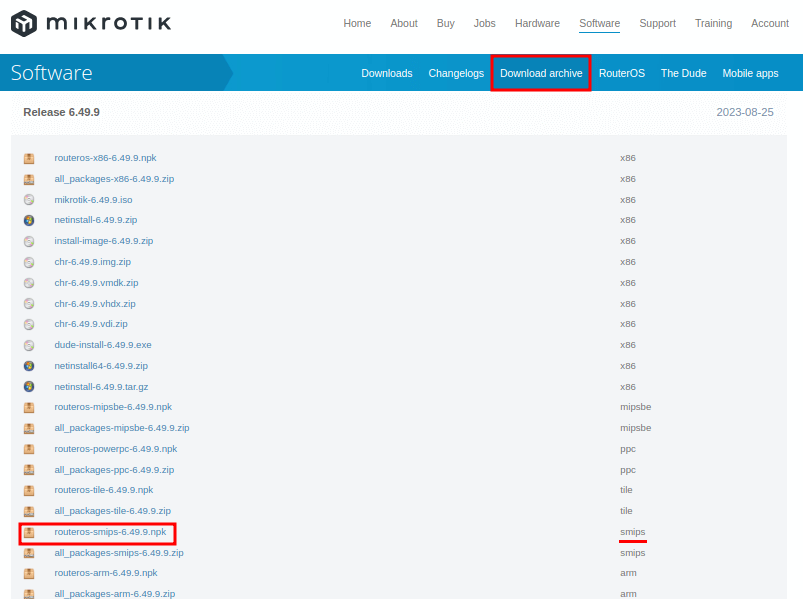Click package icon beside all_packages-ppc-6.49.9.zip
Screen dimensions: 803x599
pyautogui.click(x=29, y=470)
